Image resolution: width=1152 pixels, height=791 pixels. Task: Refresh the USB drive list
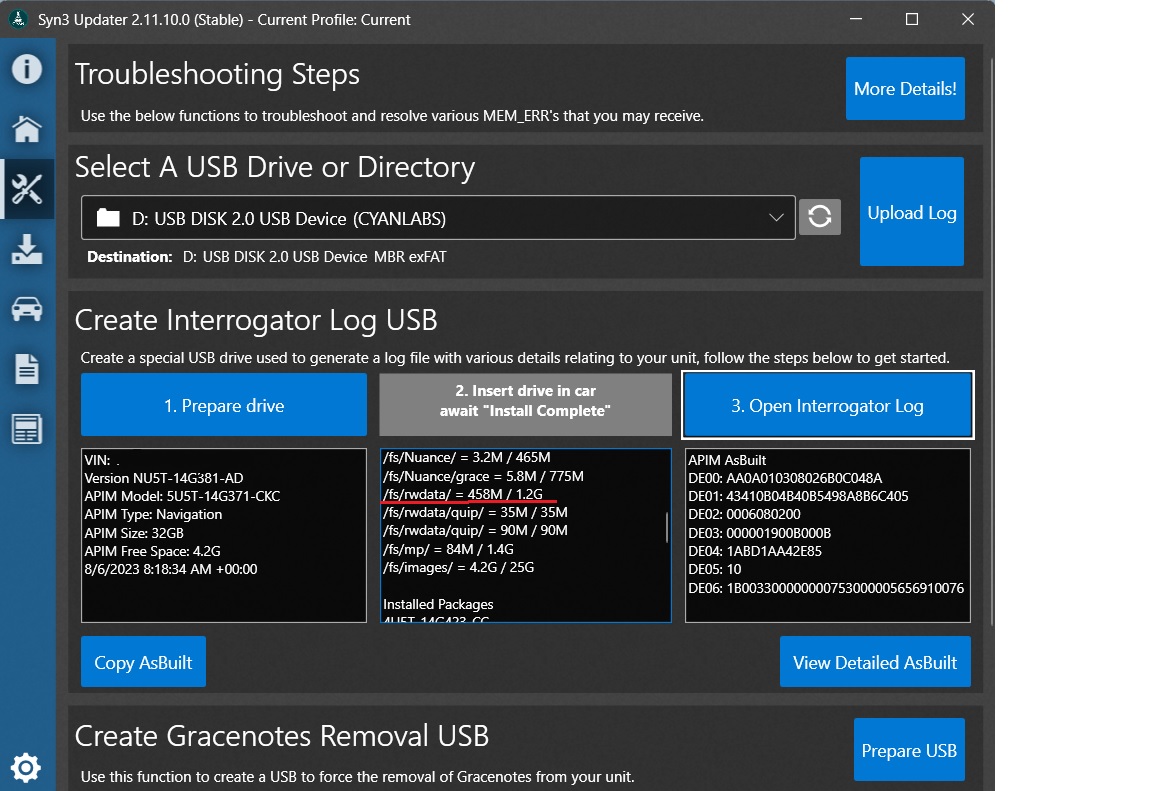819,217
